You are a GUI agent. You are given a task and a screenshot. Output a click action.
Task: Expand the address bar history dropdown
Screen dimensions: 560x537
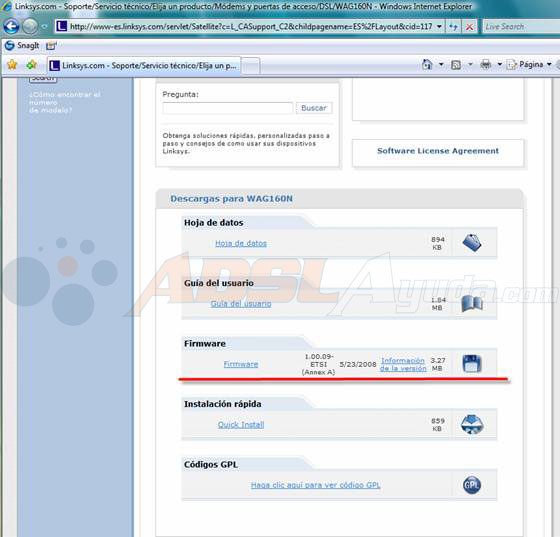(x=439, y=26)
